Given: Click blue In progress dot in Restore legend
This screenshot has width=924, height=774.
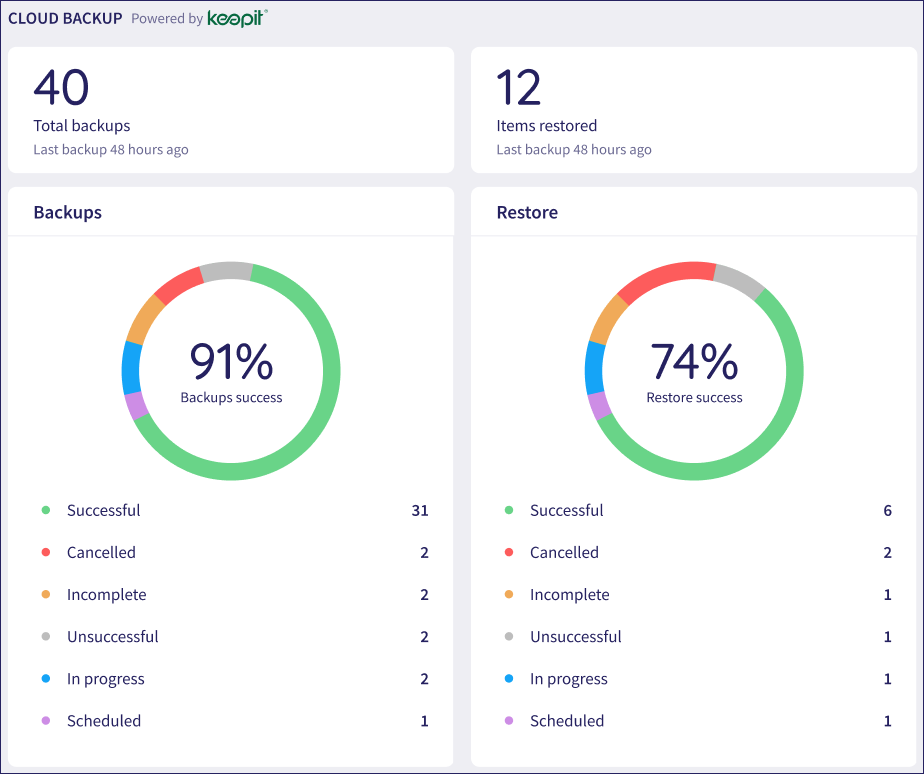Looking at the screenshot, I should 509,679.
